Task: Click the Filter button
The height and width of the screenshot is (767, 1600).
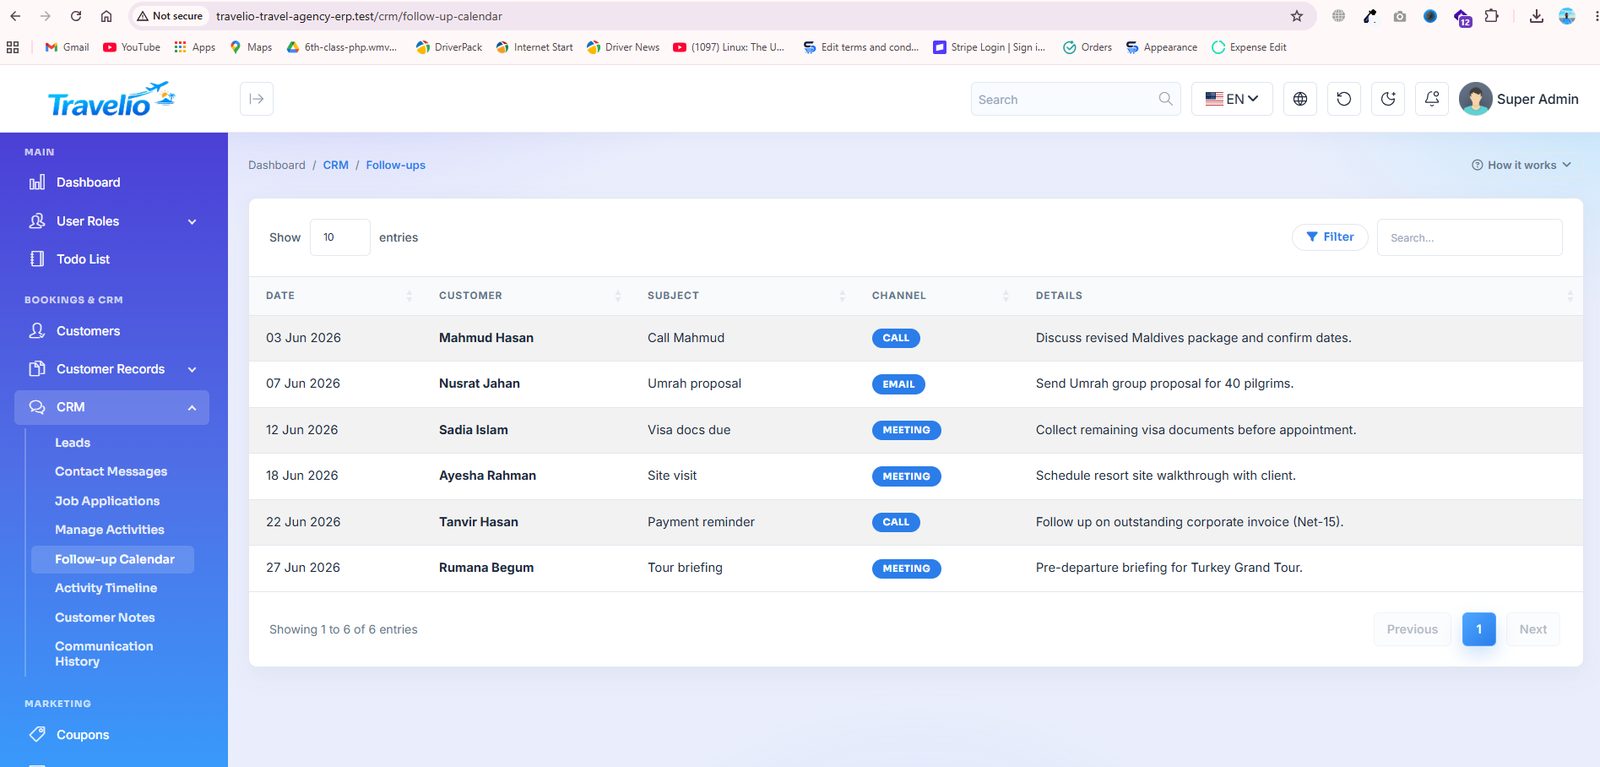Action: click(x=1330, y=237)
